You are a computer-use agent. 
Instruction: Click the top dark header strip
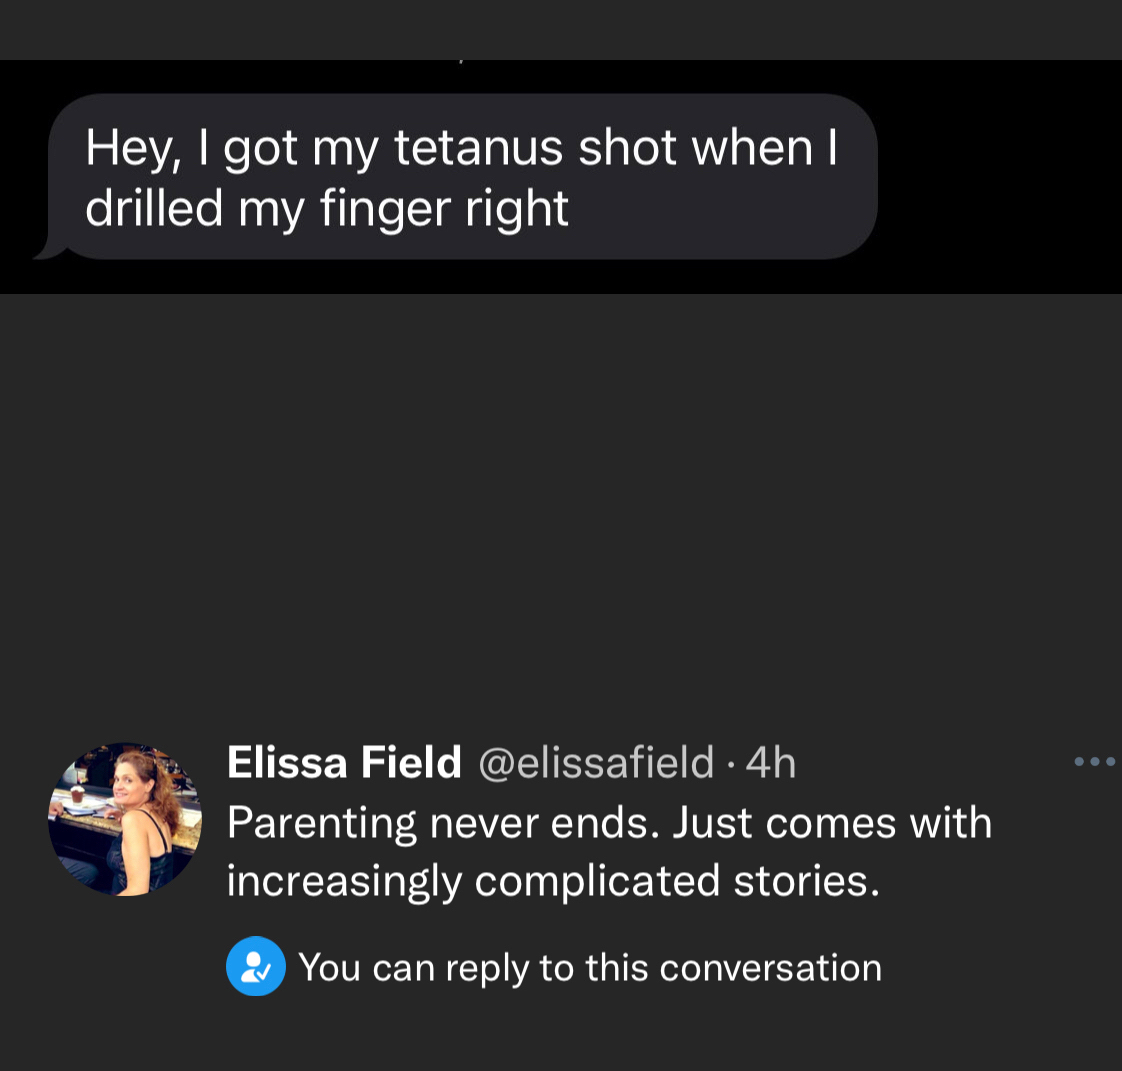(x=560, y=28)
